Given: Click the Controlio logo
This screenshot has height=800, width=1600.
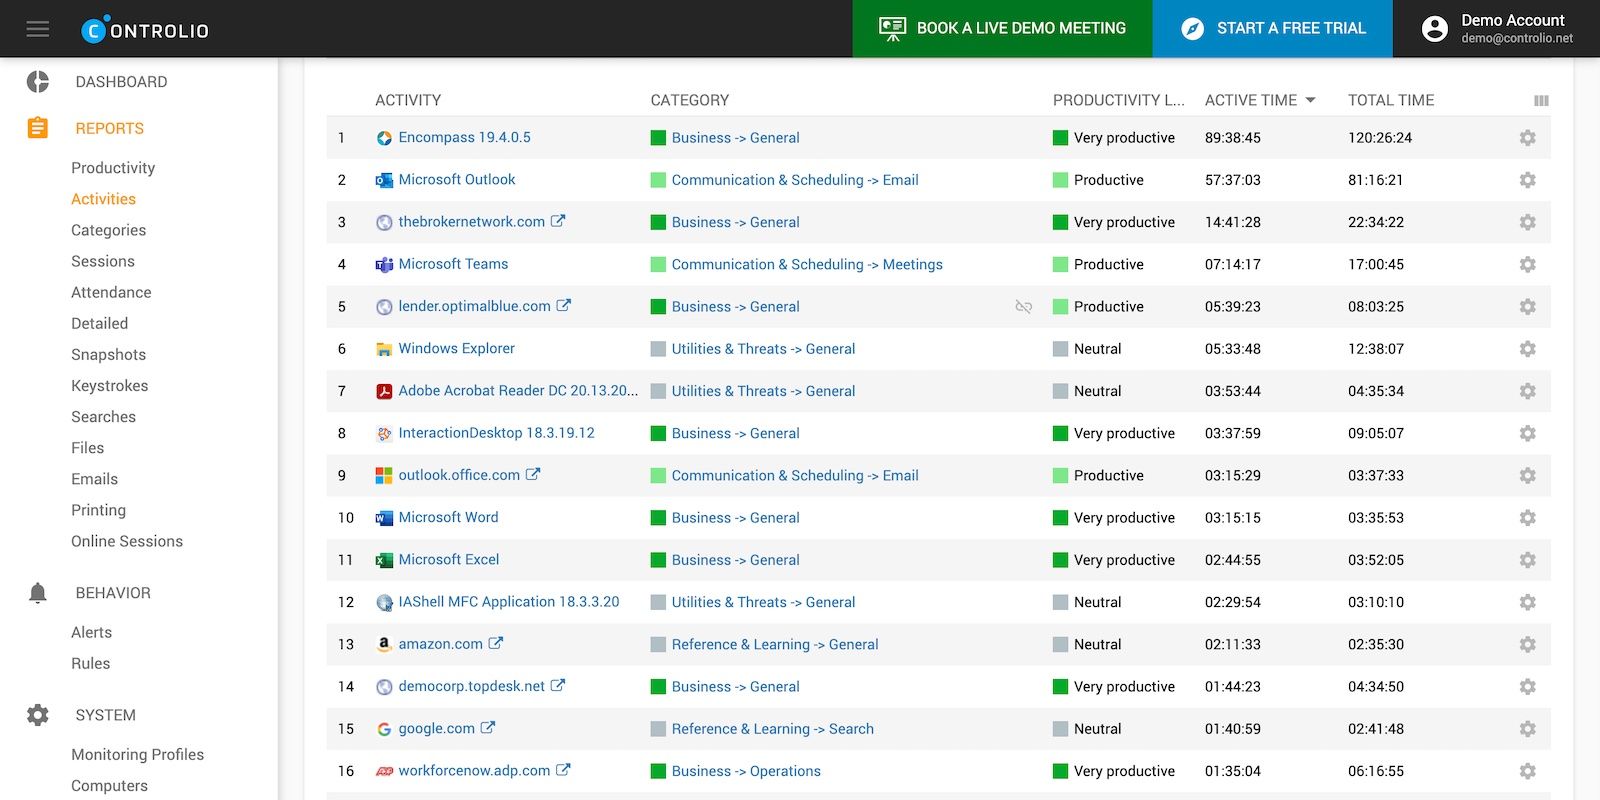Looking at the screenshot, I should click(x=145, y=30).
